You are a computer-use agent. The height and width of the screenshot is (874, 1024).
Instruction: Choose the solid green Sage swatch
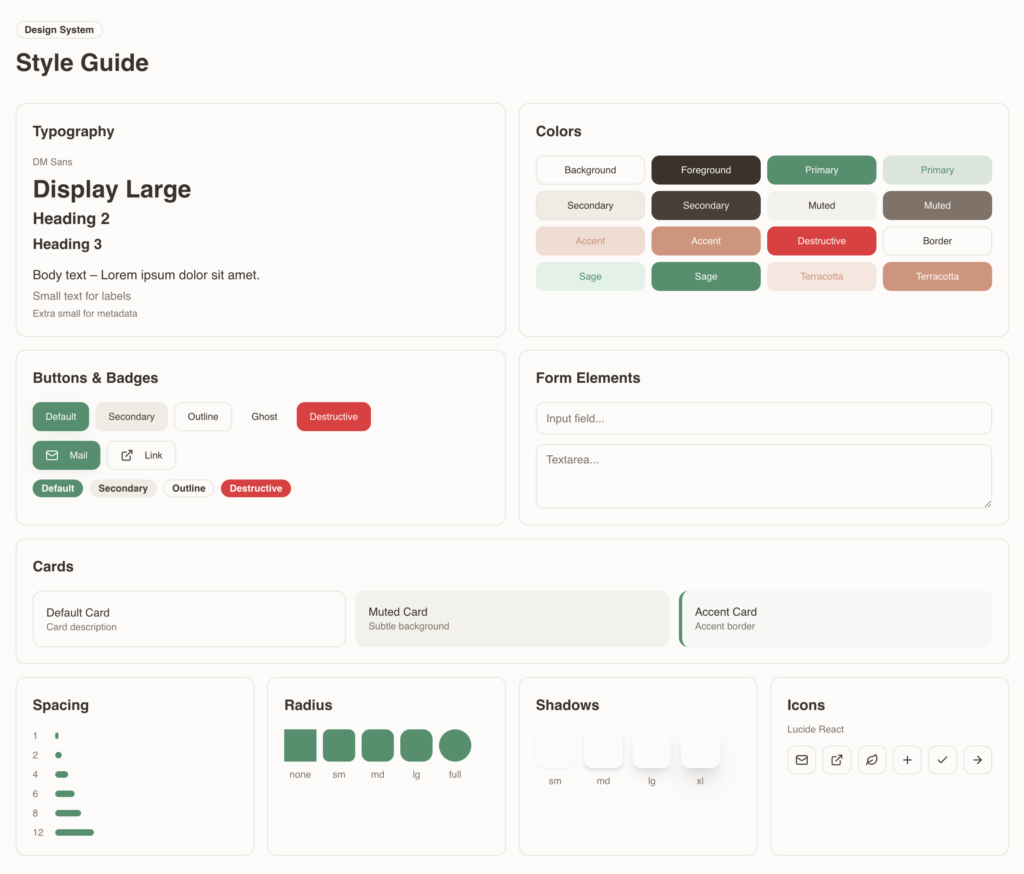click(x=705, y=276)
